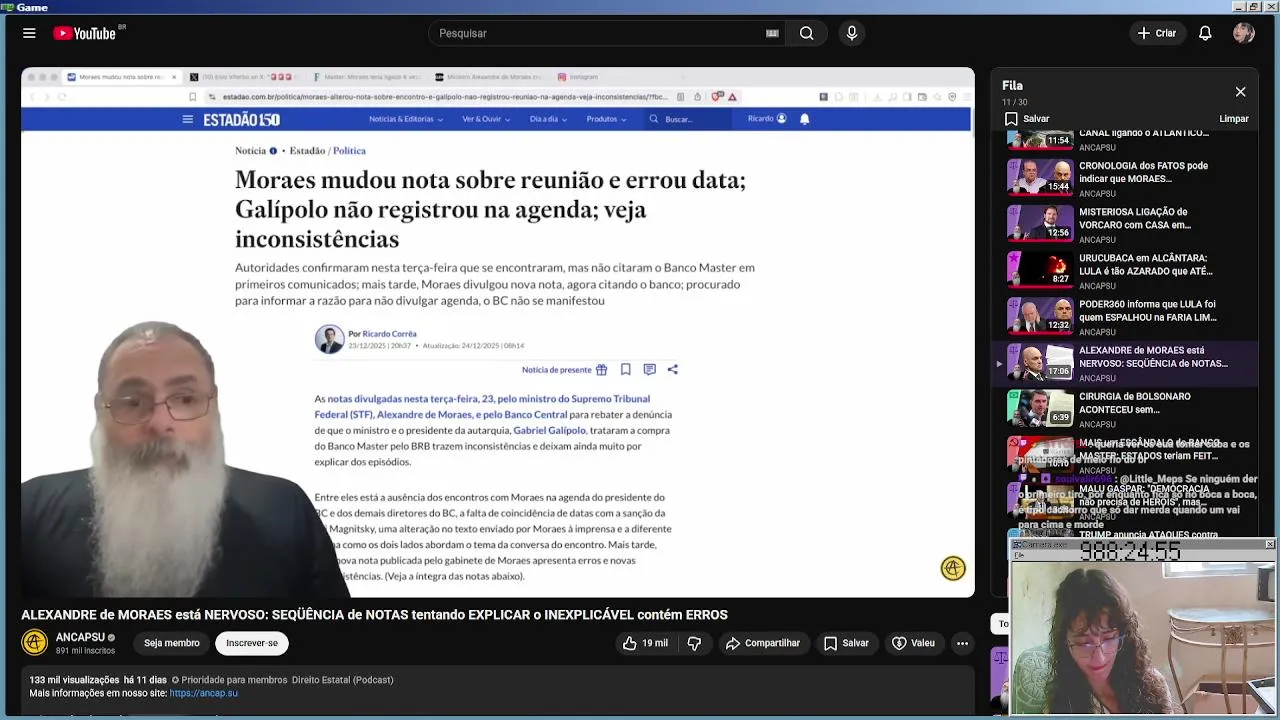Screen dimensions: 1280x720
Task: Expand the Notícias & Editoriais dropdown
Action: pos(405,119)
